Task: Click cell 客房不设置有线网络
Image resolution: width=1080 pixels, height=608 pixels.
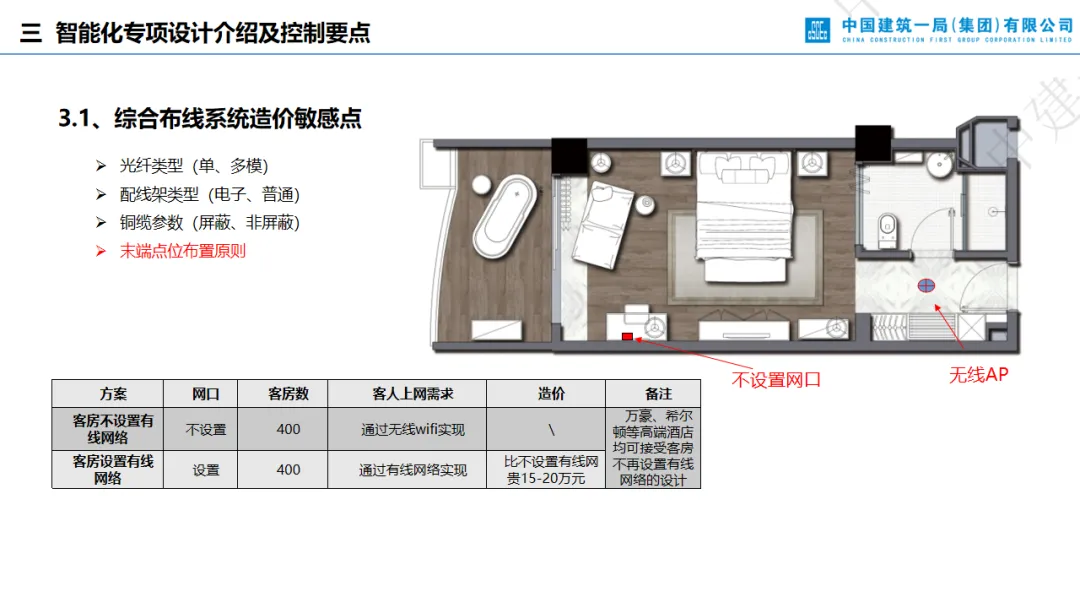Action: pyautogui.click(x=107, y=429)
